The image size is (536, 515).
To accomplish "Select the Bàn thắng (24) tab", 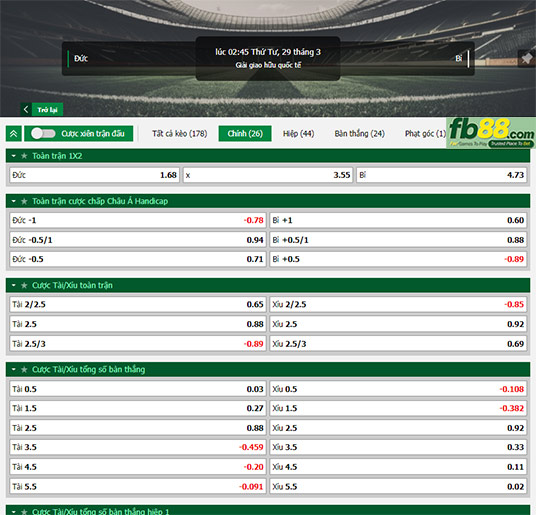I will click(359, 134).
